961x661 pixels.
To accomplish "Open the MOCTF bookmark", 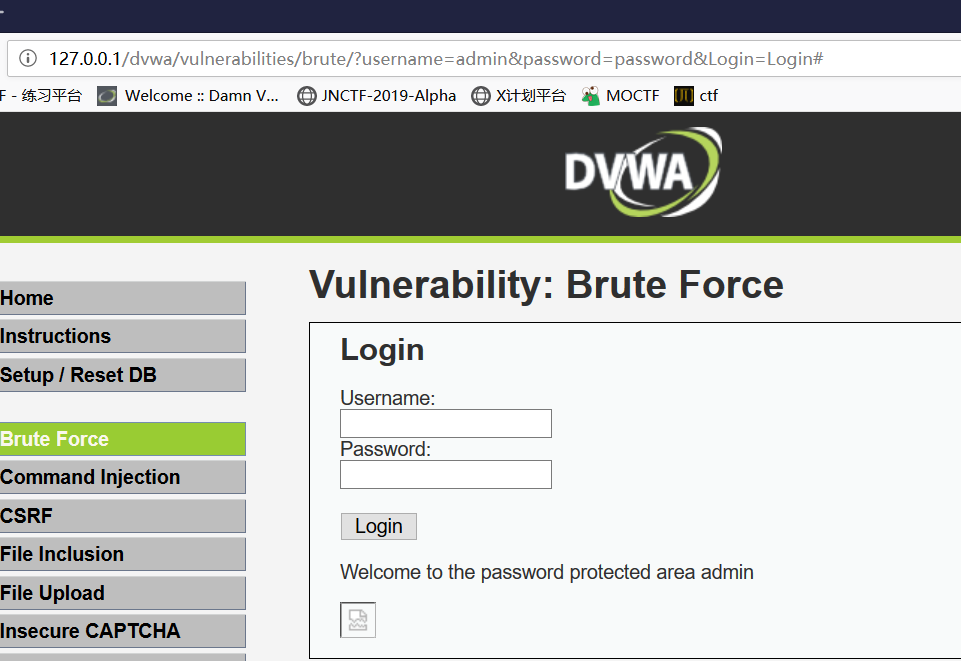I will click(x=620, y=96).
